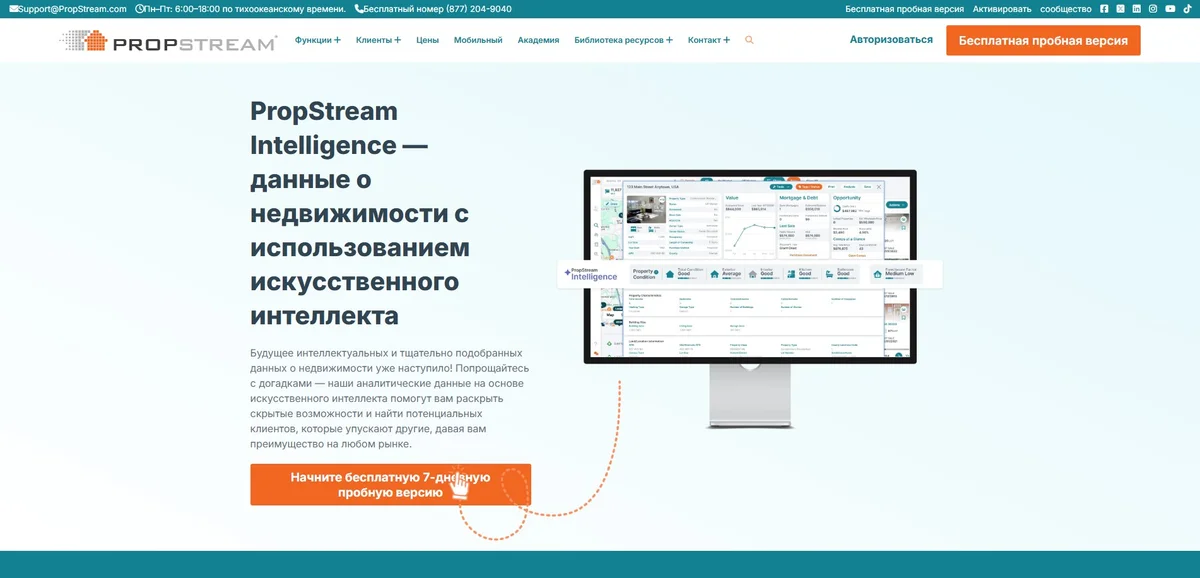Expand the Контакт dropdown
1200x578 pixels.
[x=708, y=41]
